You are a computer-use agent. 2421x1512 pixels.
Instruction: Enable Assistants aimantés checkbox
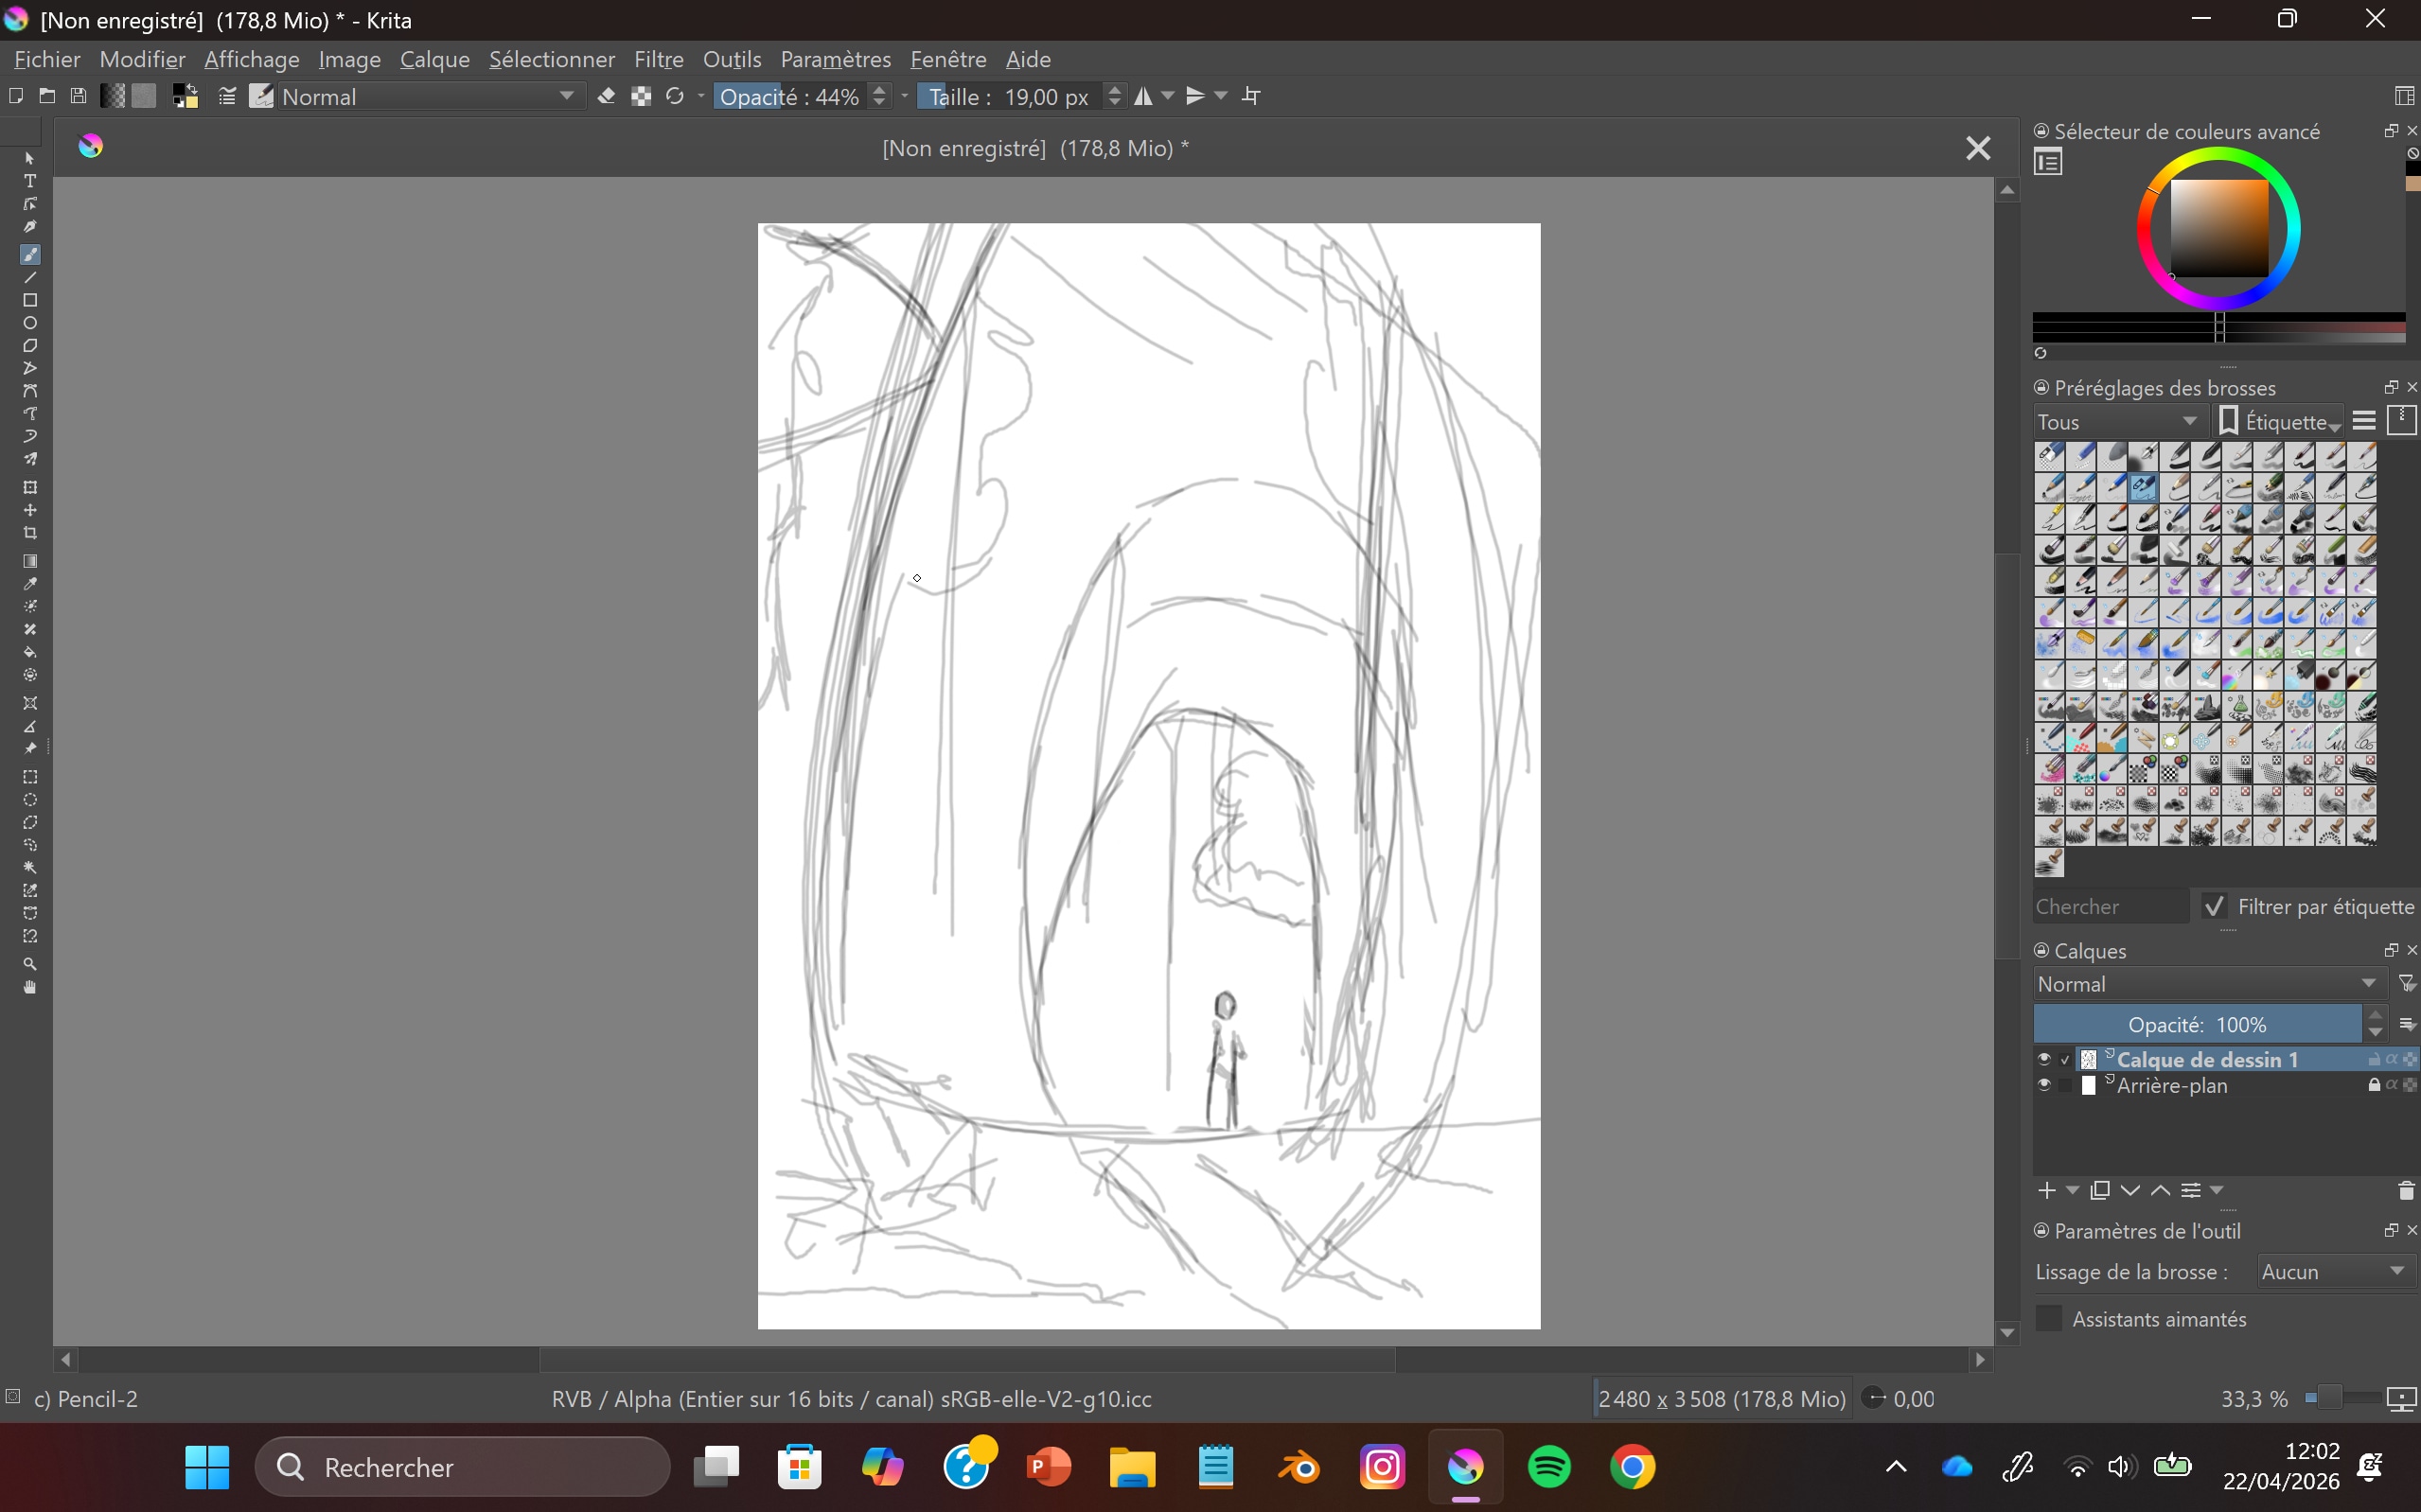(x=2049, y=1318)
